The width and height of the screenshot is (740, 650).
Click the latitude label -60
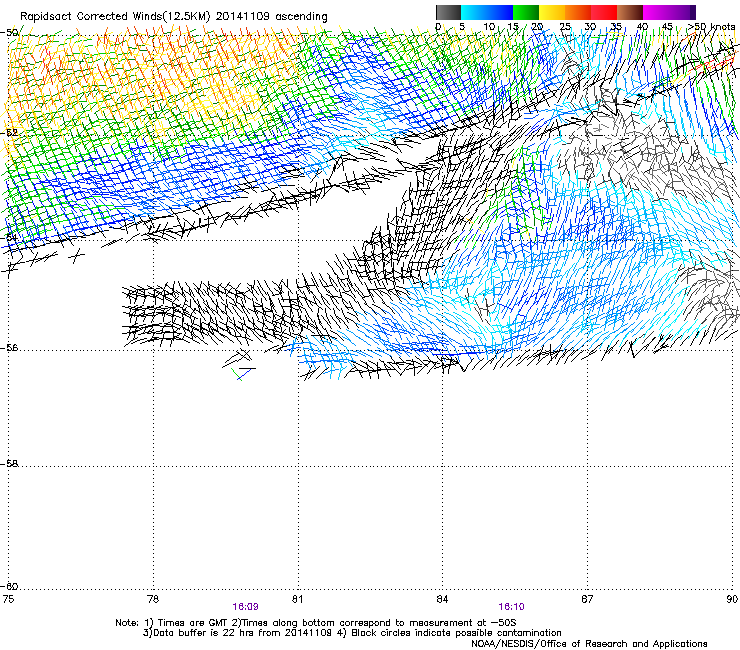[x=9, y=586]
